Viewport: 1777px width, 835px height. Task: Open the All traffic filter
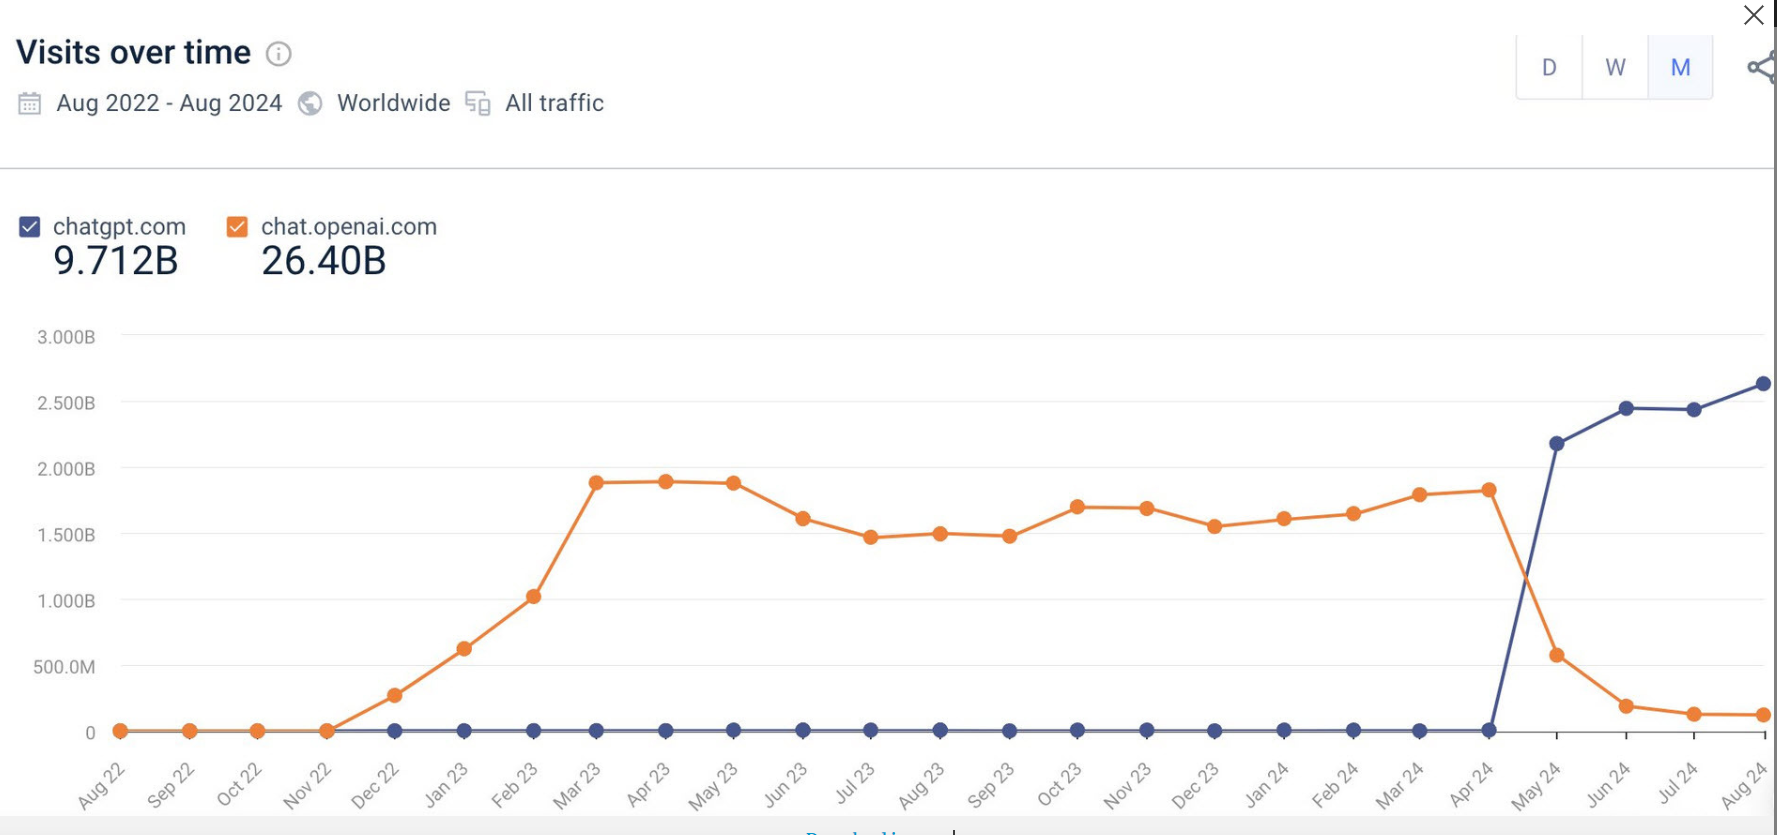(x=554, y=103)
